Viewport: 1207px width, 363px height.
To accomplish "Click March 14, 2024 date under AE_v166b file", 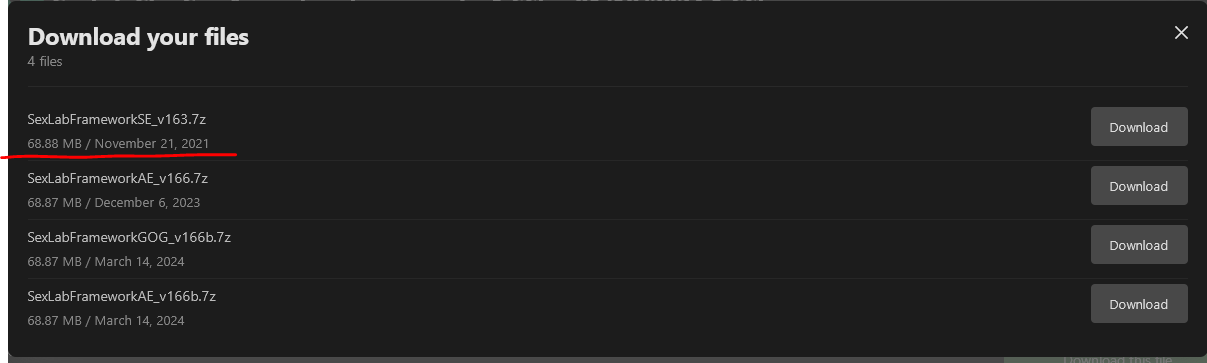I will (140, 320).
